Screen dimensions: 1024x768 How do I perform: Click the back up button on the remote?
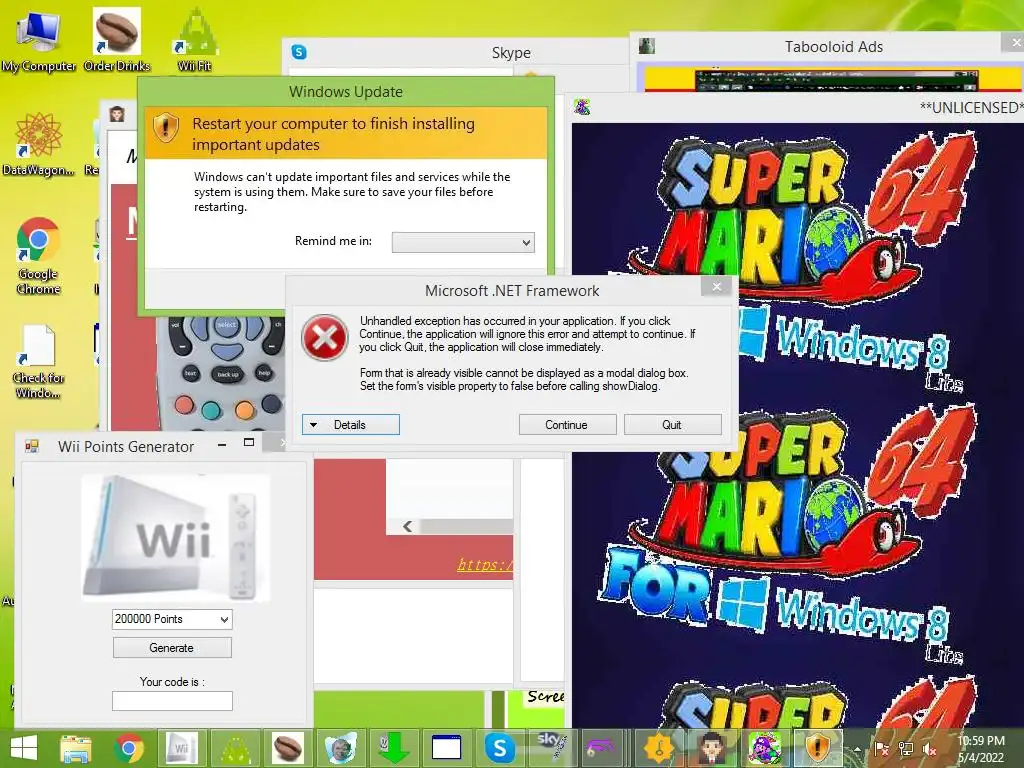[227, 374]
